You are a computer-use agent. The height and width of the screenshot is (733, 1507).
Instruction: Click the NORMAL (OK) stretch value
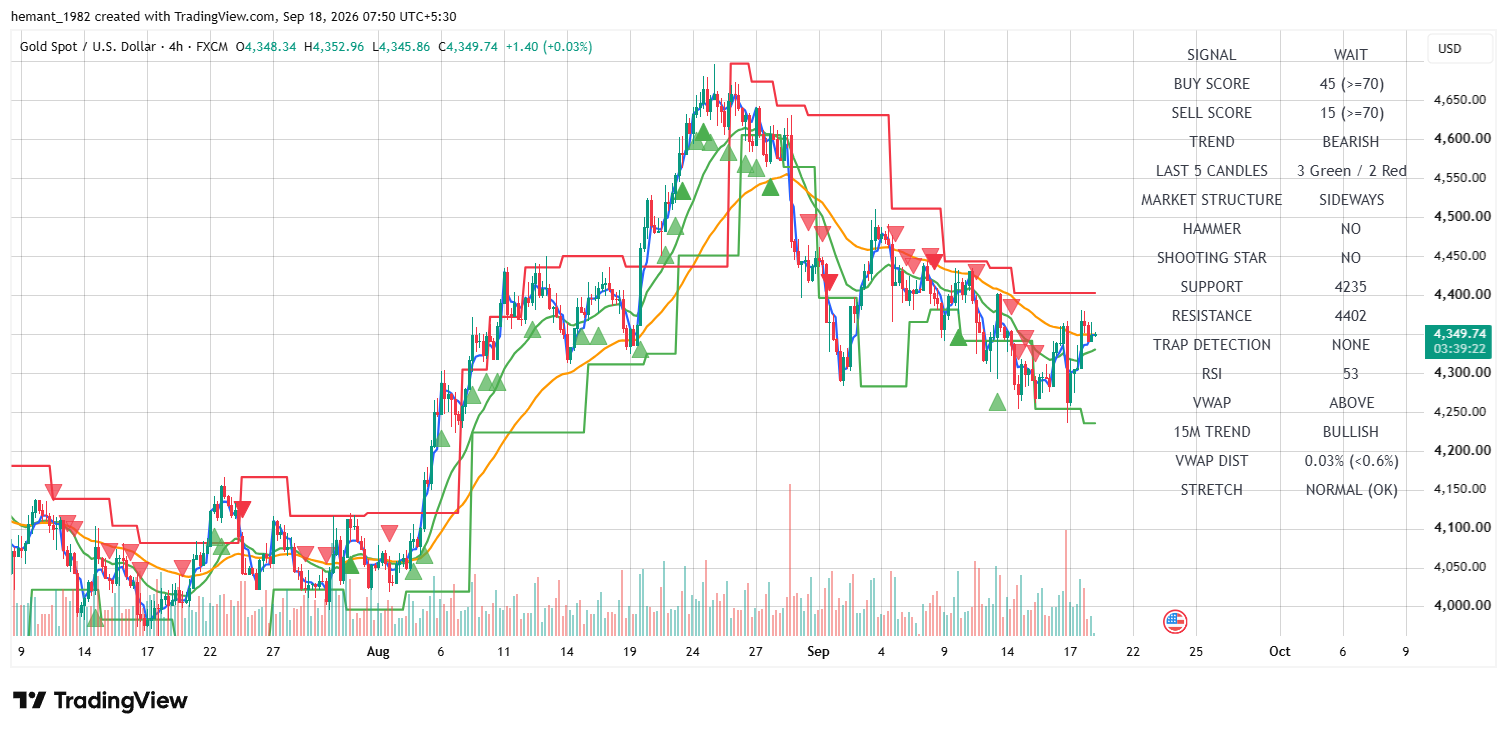(x=1351, y=490)
